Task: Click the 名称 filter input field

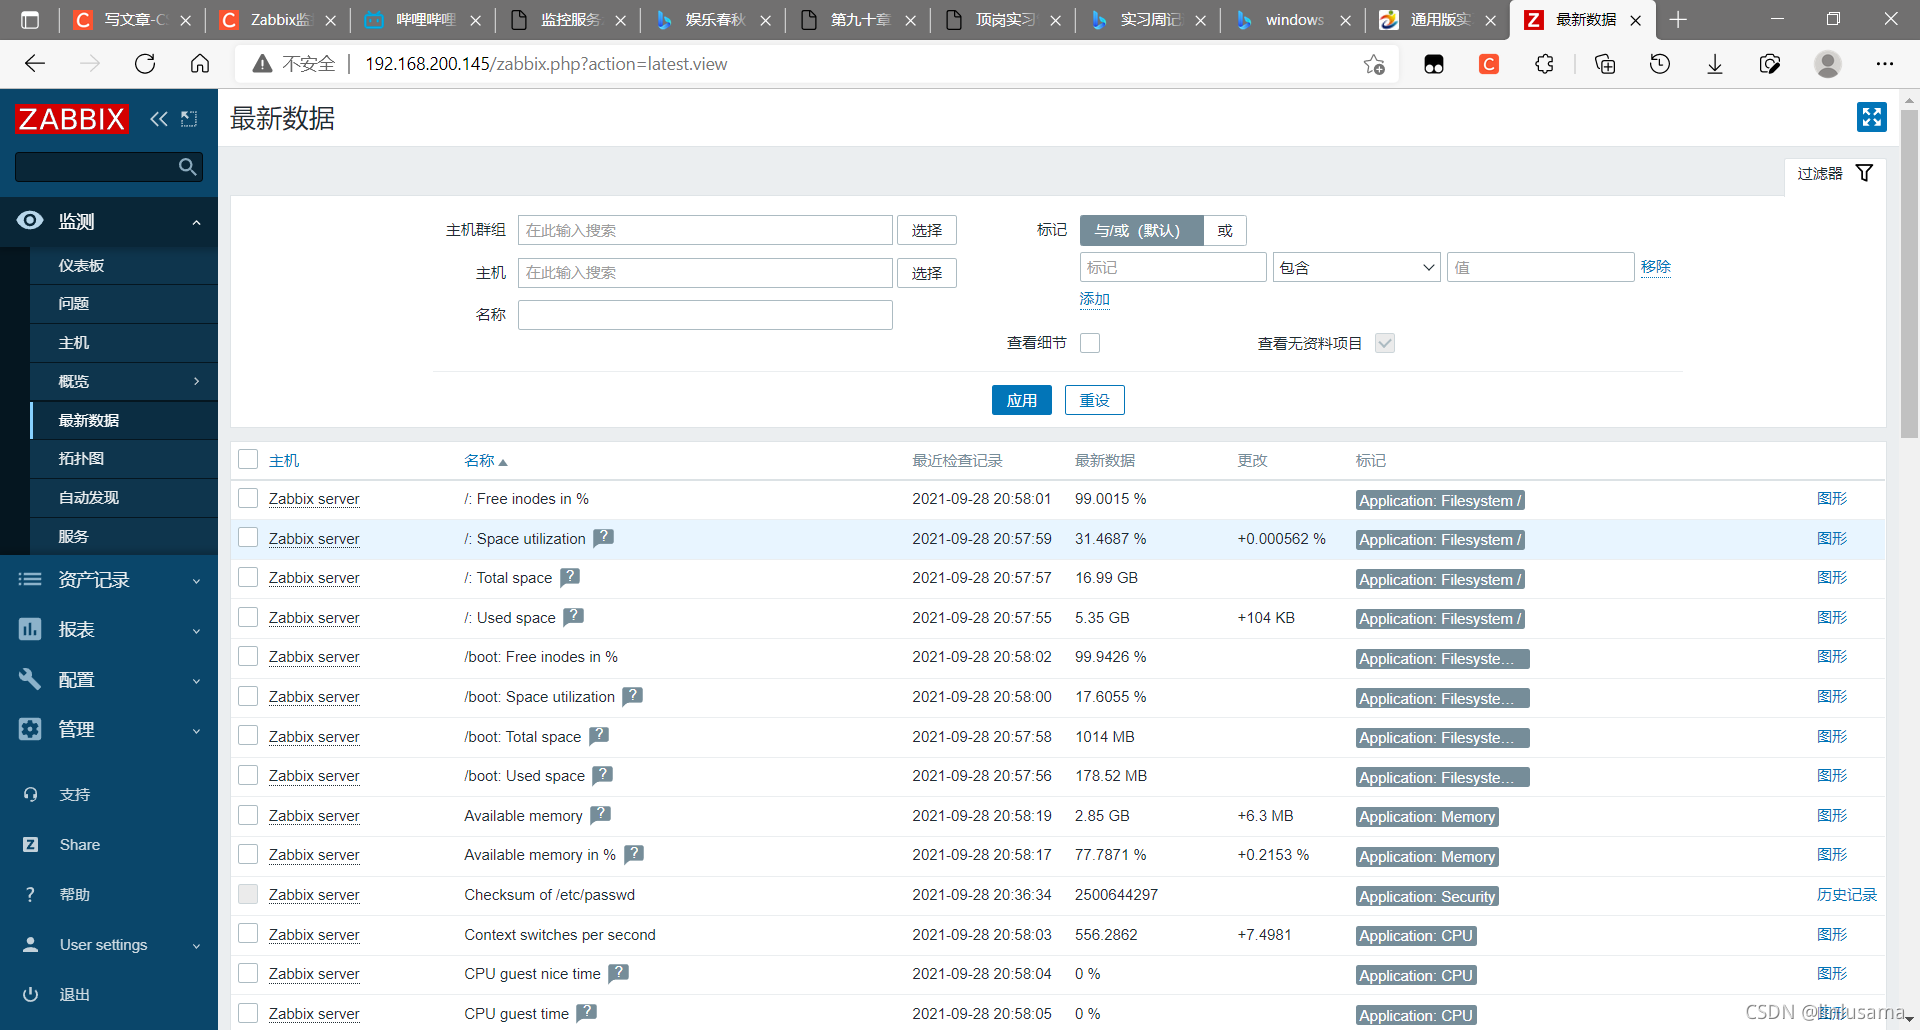Action: 705,315
